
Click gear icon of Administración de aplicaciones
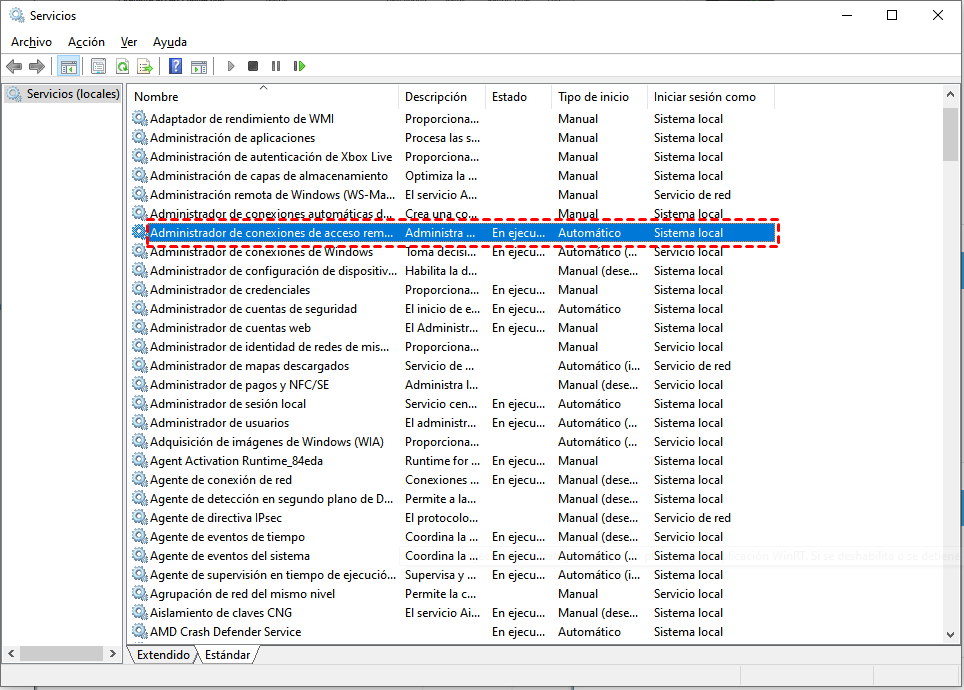[140, 137]
